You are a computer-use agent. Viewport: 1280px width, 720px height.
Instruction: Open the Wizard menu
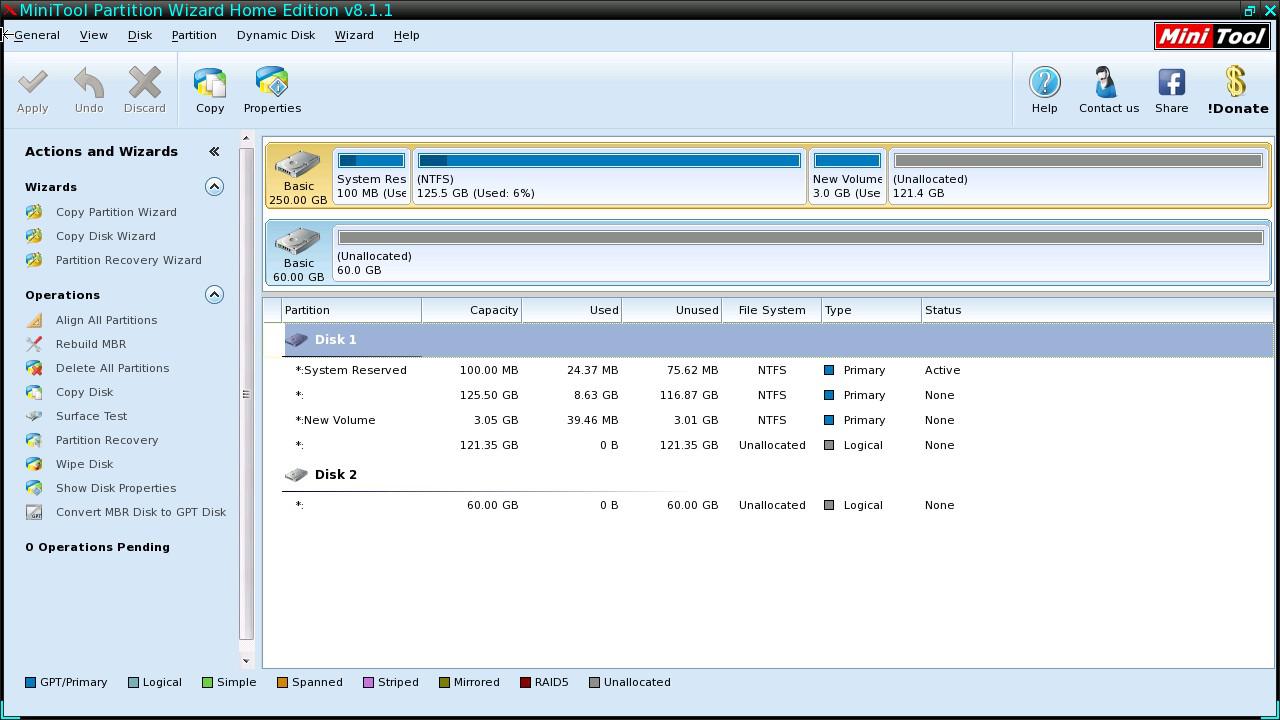click(354, 35)
